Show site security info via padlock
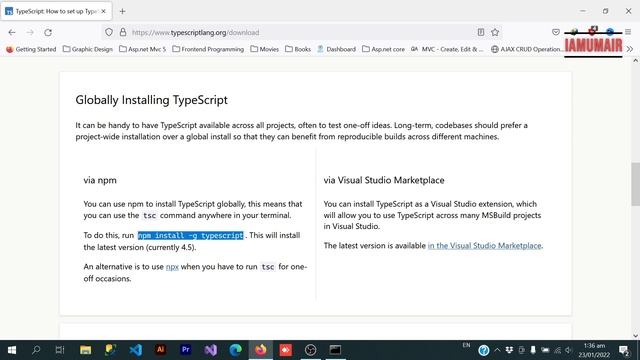This screenshot has width=640, height=360. click(x=123, y=32)
